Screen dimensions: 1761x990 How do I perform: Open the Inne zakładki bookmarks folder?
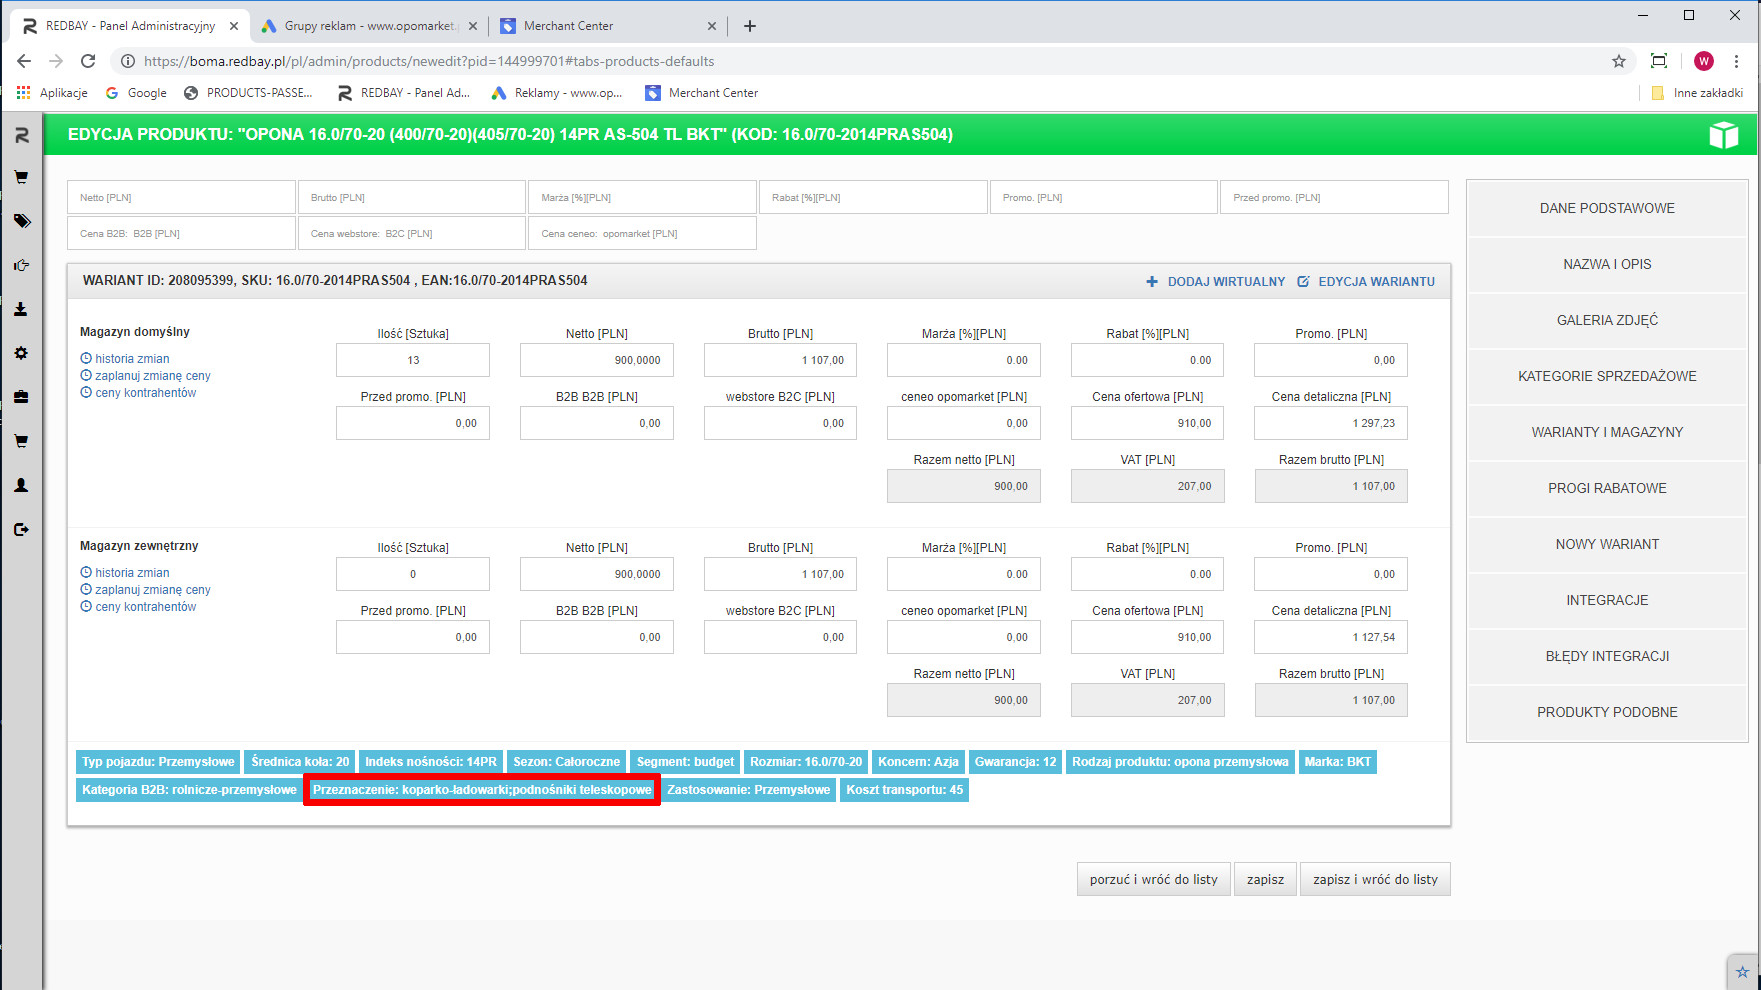(x=1697, y=93)
